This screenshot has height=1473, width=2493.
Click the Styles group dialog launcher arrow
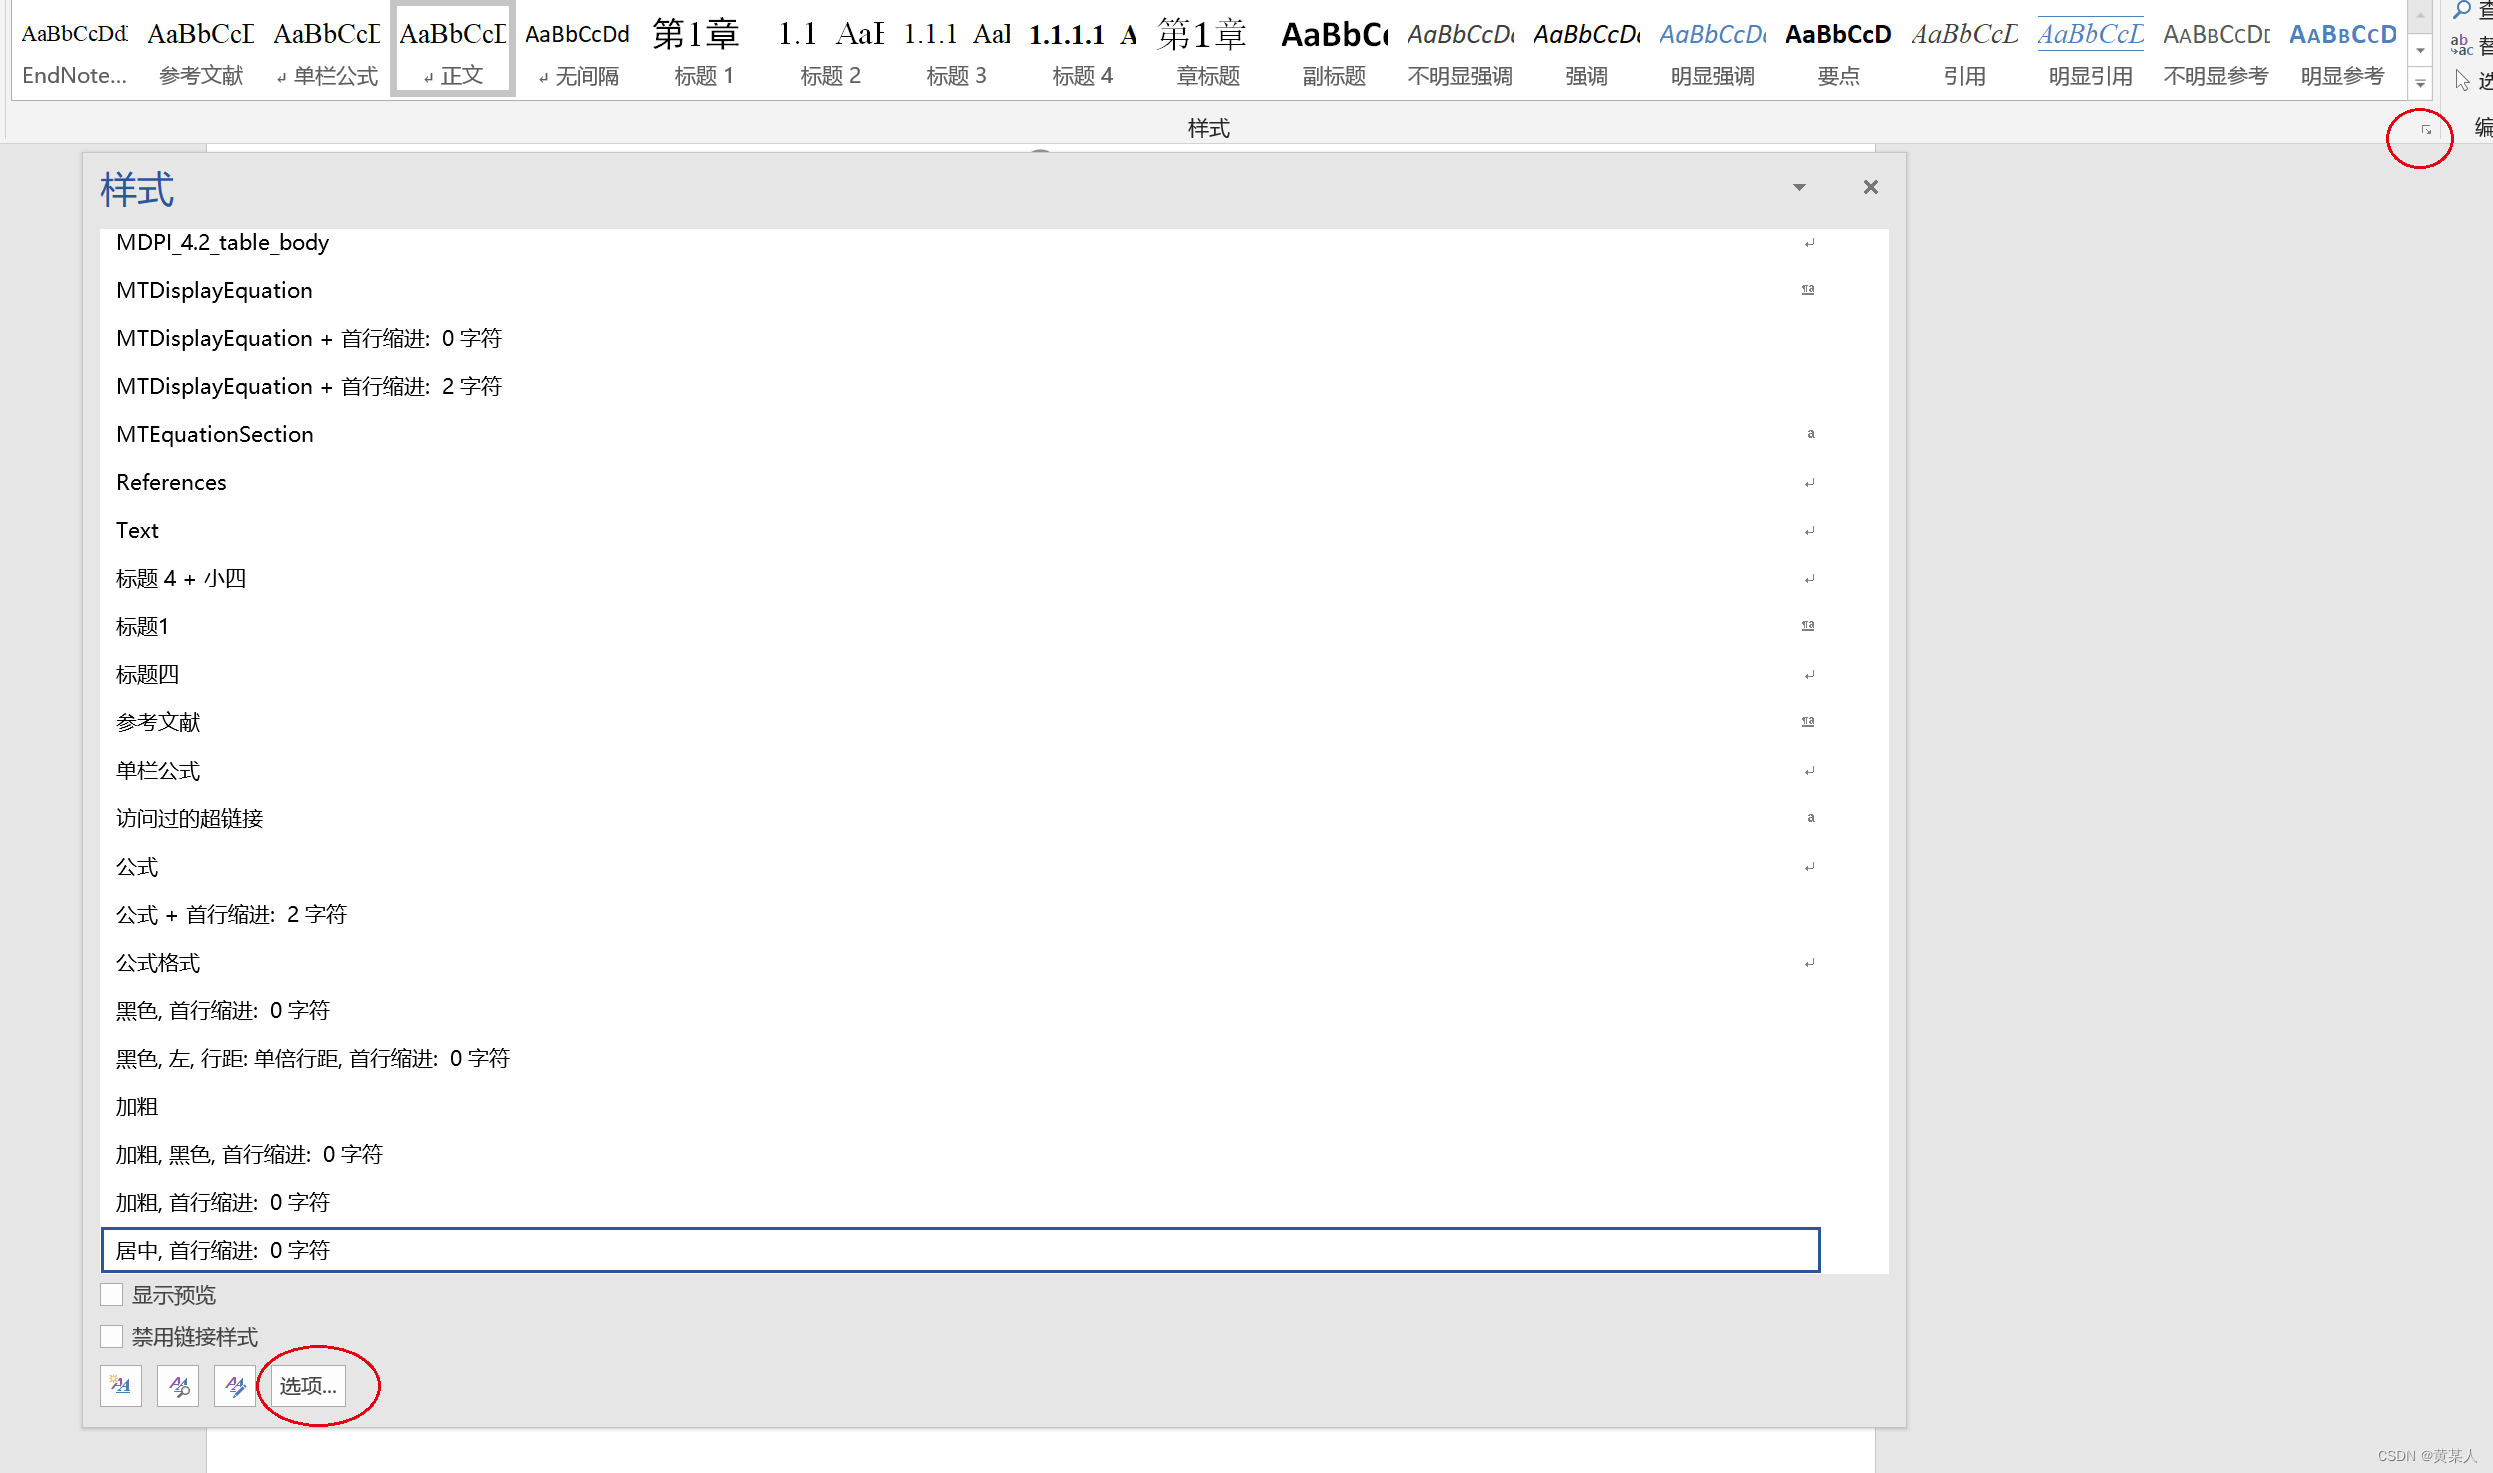(x=2425, y=130)
